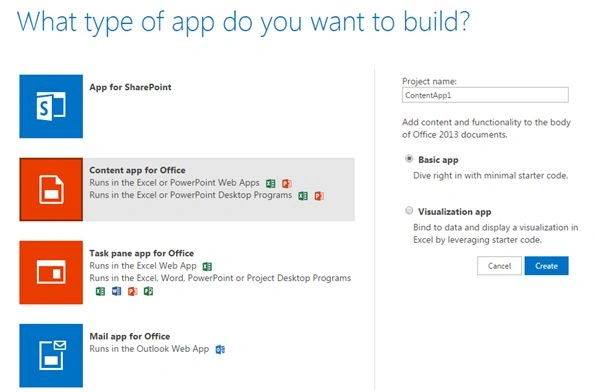The width and height of the screenshot is (595, 392).
Task: Click the orange Content app tile icon
Action: click(51, 189)
